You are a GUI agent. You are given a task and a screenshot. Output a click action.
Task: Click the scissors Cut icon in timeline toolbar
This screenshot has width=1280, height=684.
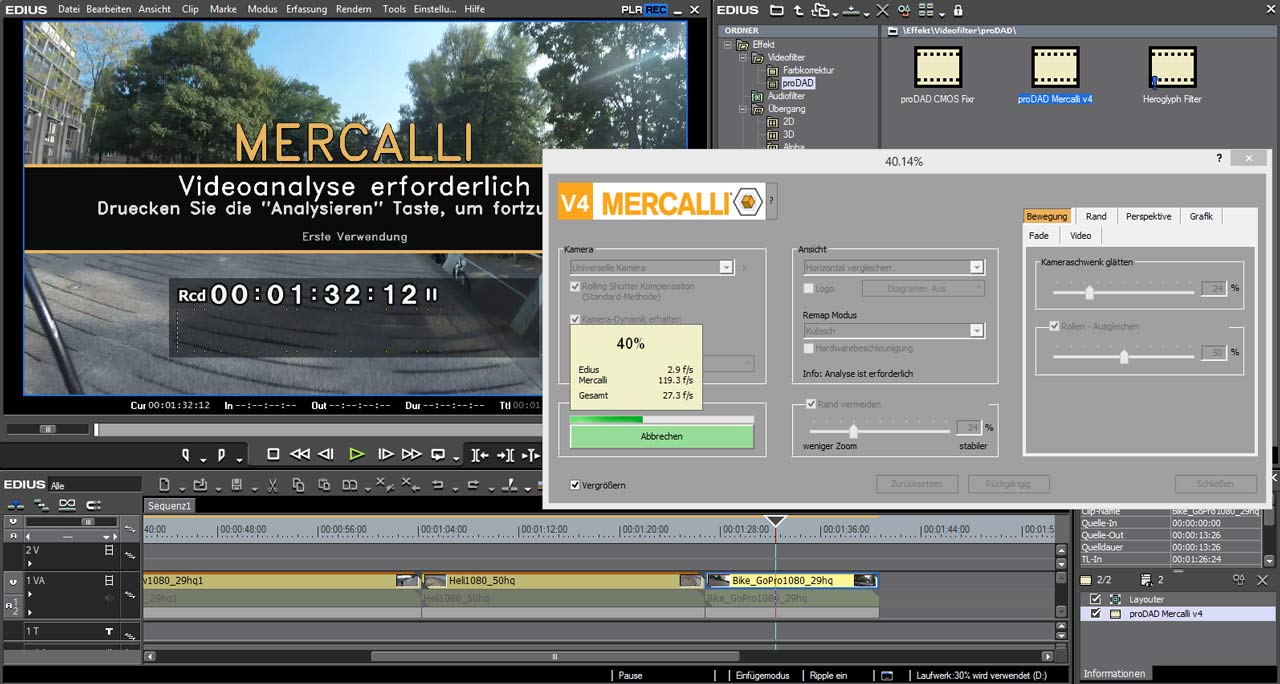271,485
